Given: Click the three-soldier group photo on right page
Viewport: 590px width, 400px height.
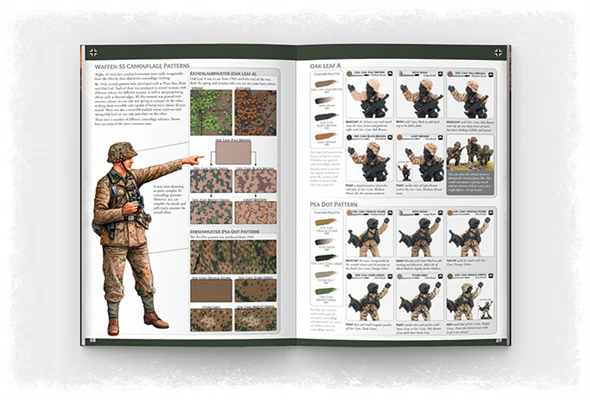Looking at the screenshot, I should (470, 153).
